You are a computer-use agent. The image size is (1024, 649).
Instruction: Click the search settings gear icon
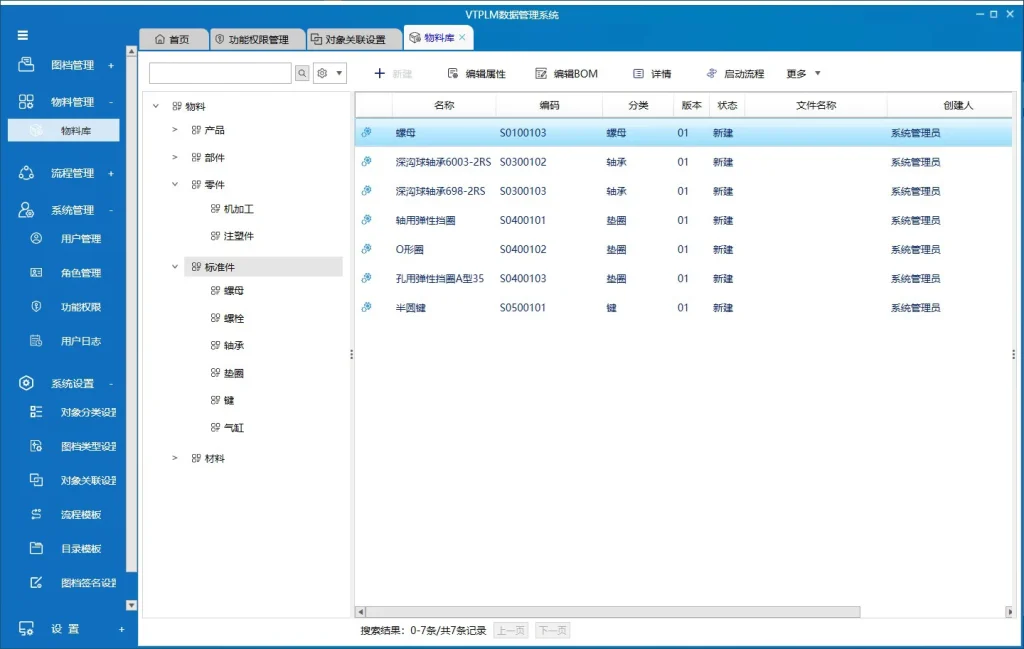coord(322,73)
